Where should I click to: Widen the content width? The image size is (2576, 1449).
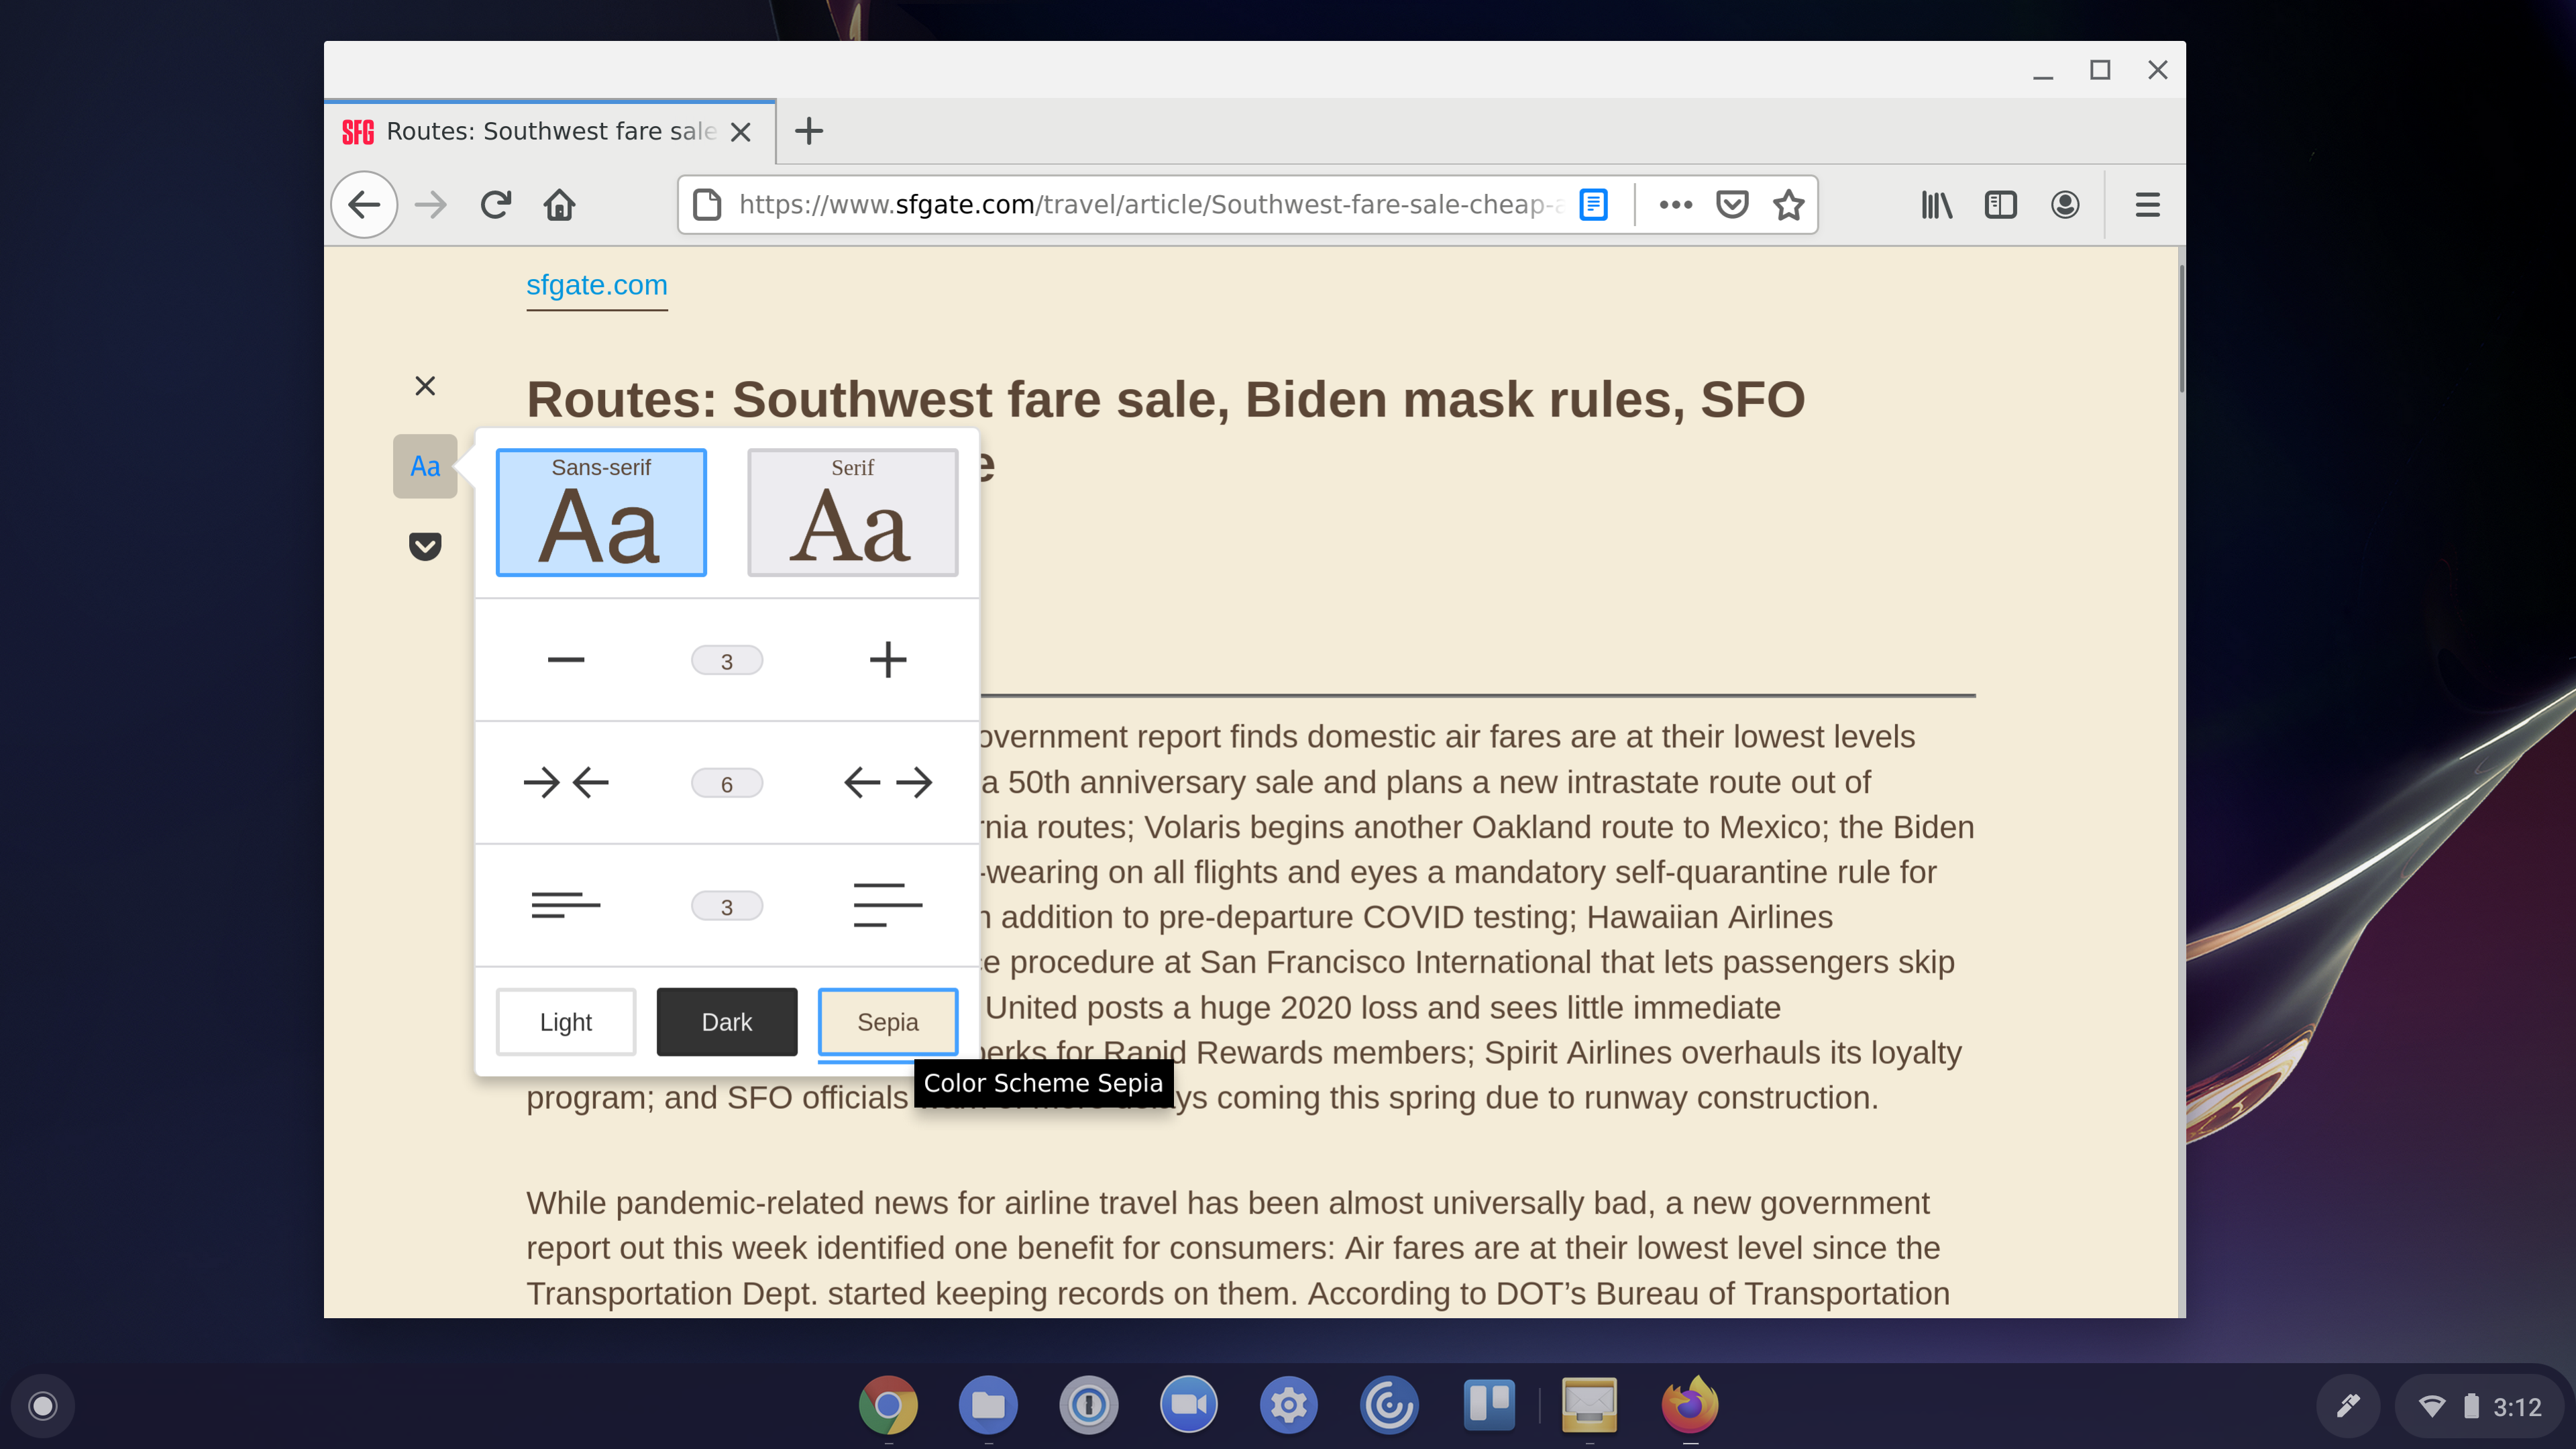[x=888, y=783]
